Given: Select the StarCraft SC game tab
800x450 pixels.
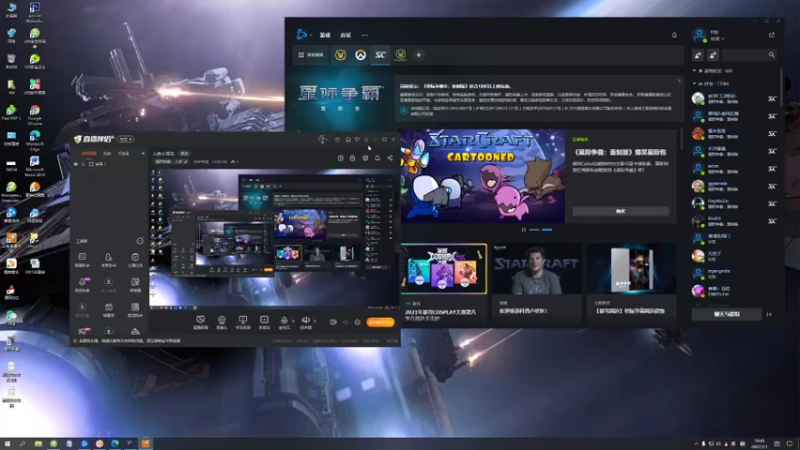Looking at the screenshot, I should coord(380,55).
